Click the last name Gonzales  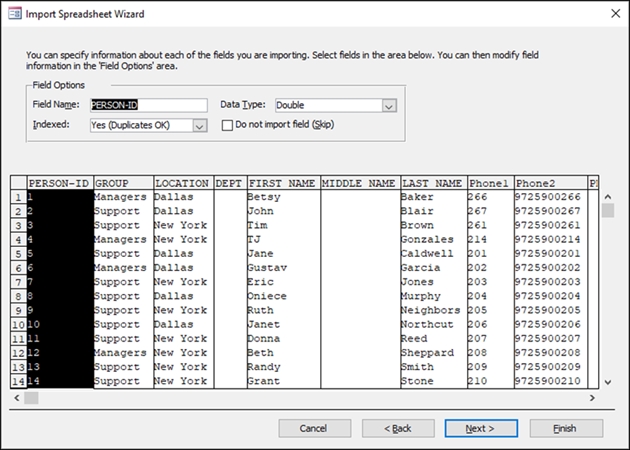(427, 239)
